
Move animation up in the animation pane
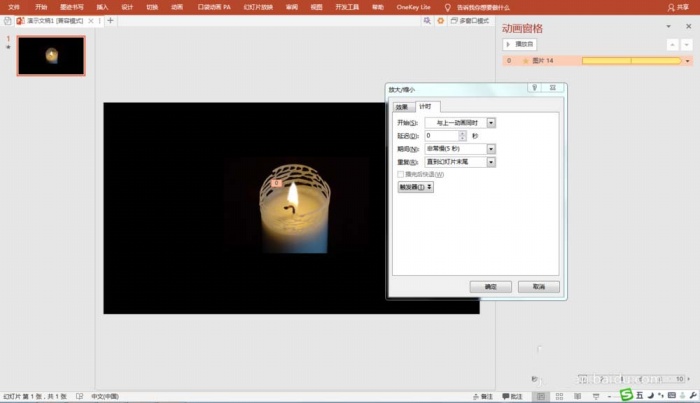(x=671, y=44)
